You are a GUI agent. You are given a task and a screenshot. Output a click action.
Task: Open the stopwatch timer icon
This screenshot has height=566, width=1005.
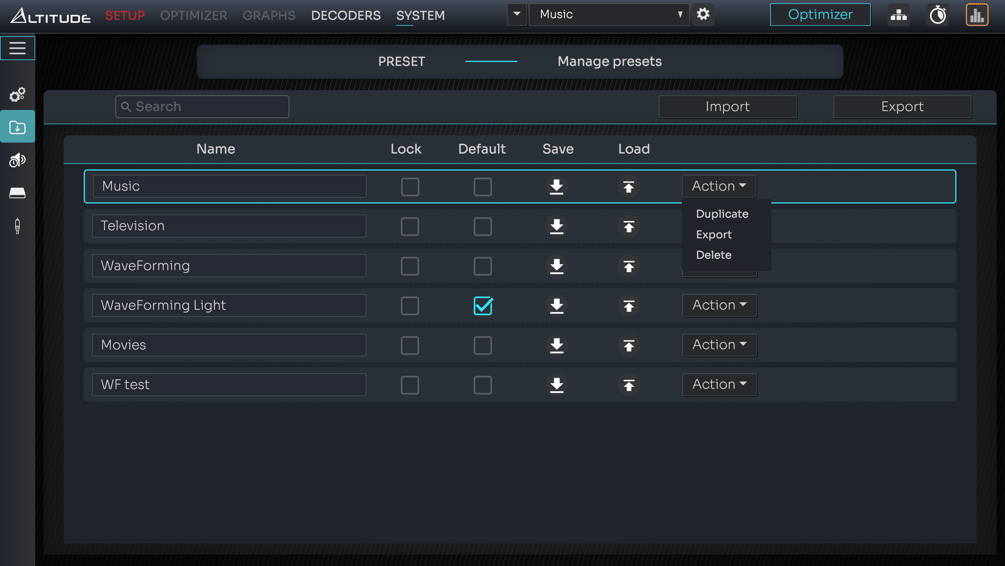[938, 15]
